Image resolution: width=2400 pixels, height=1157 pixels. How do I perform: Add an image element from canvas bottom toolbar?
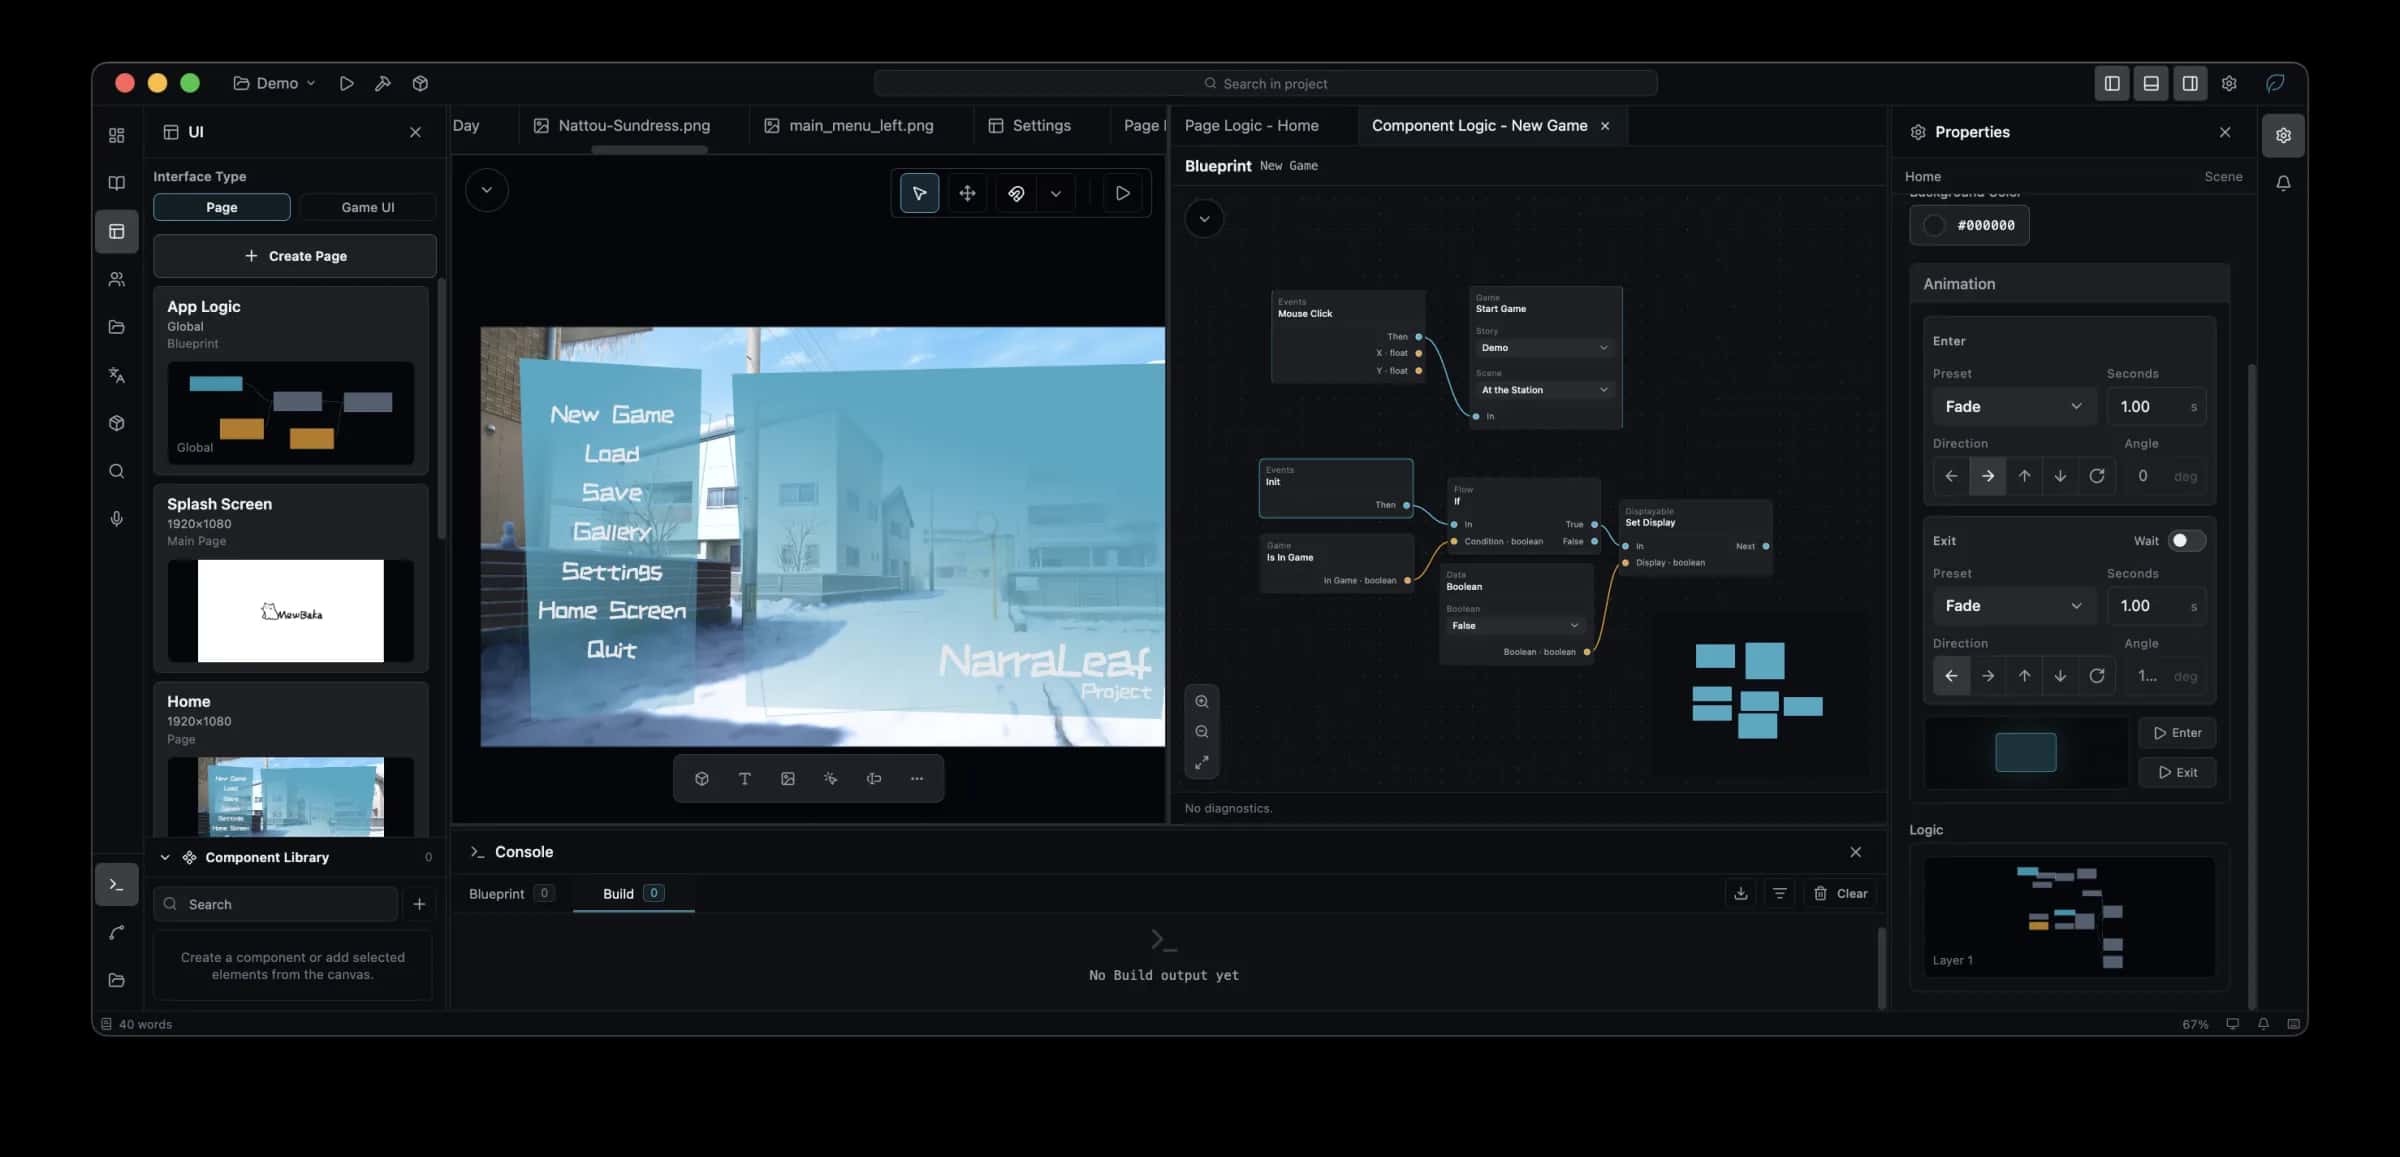[788, 779]
